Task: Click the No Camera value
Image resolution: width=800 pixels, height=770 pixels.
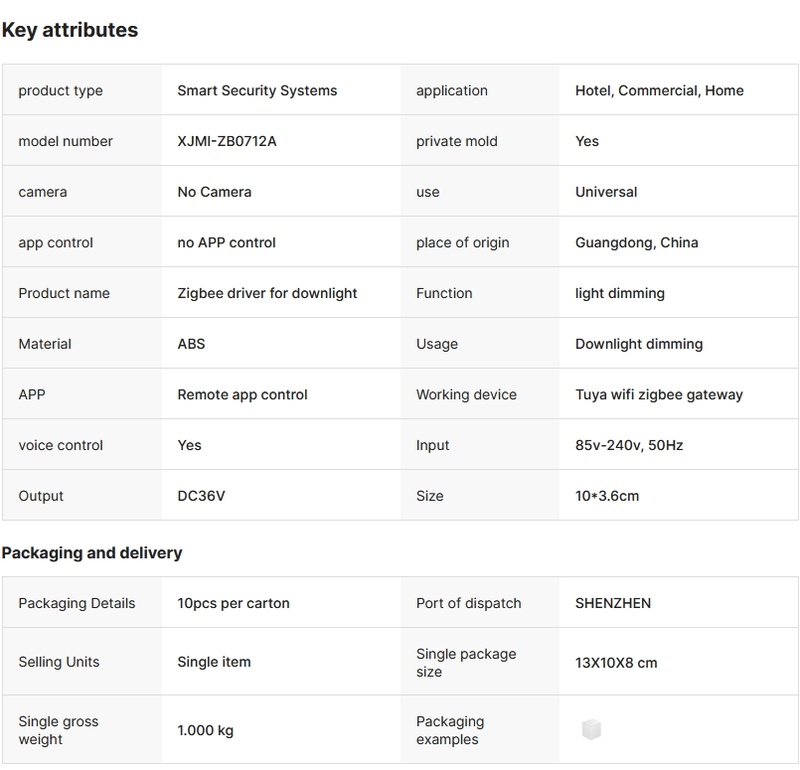Action: 214,191
